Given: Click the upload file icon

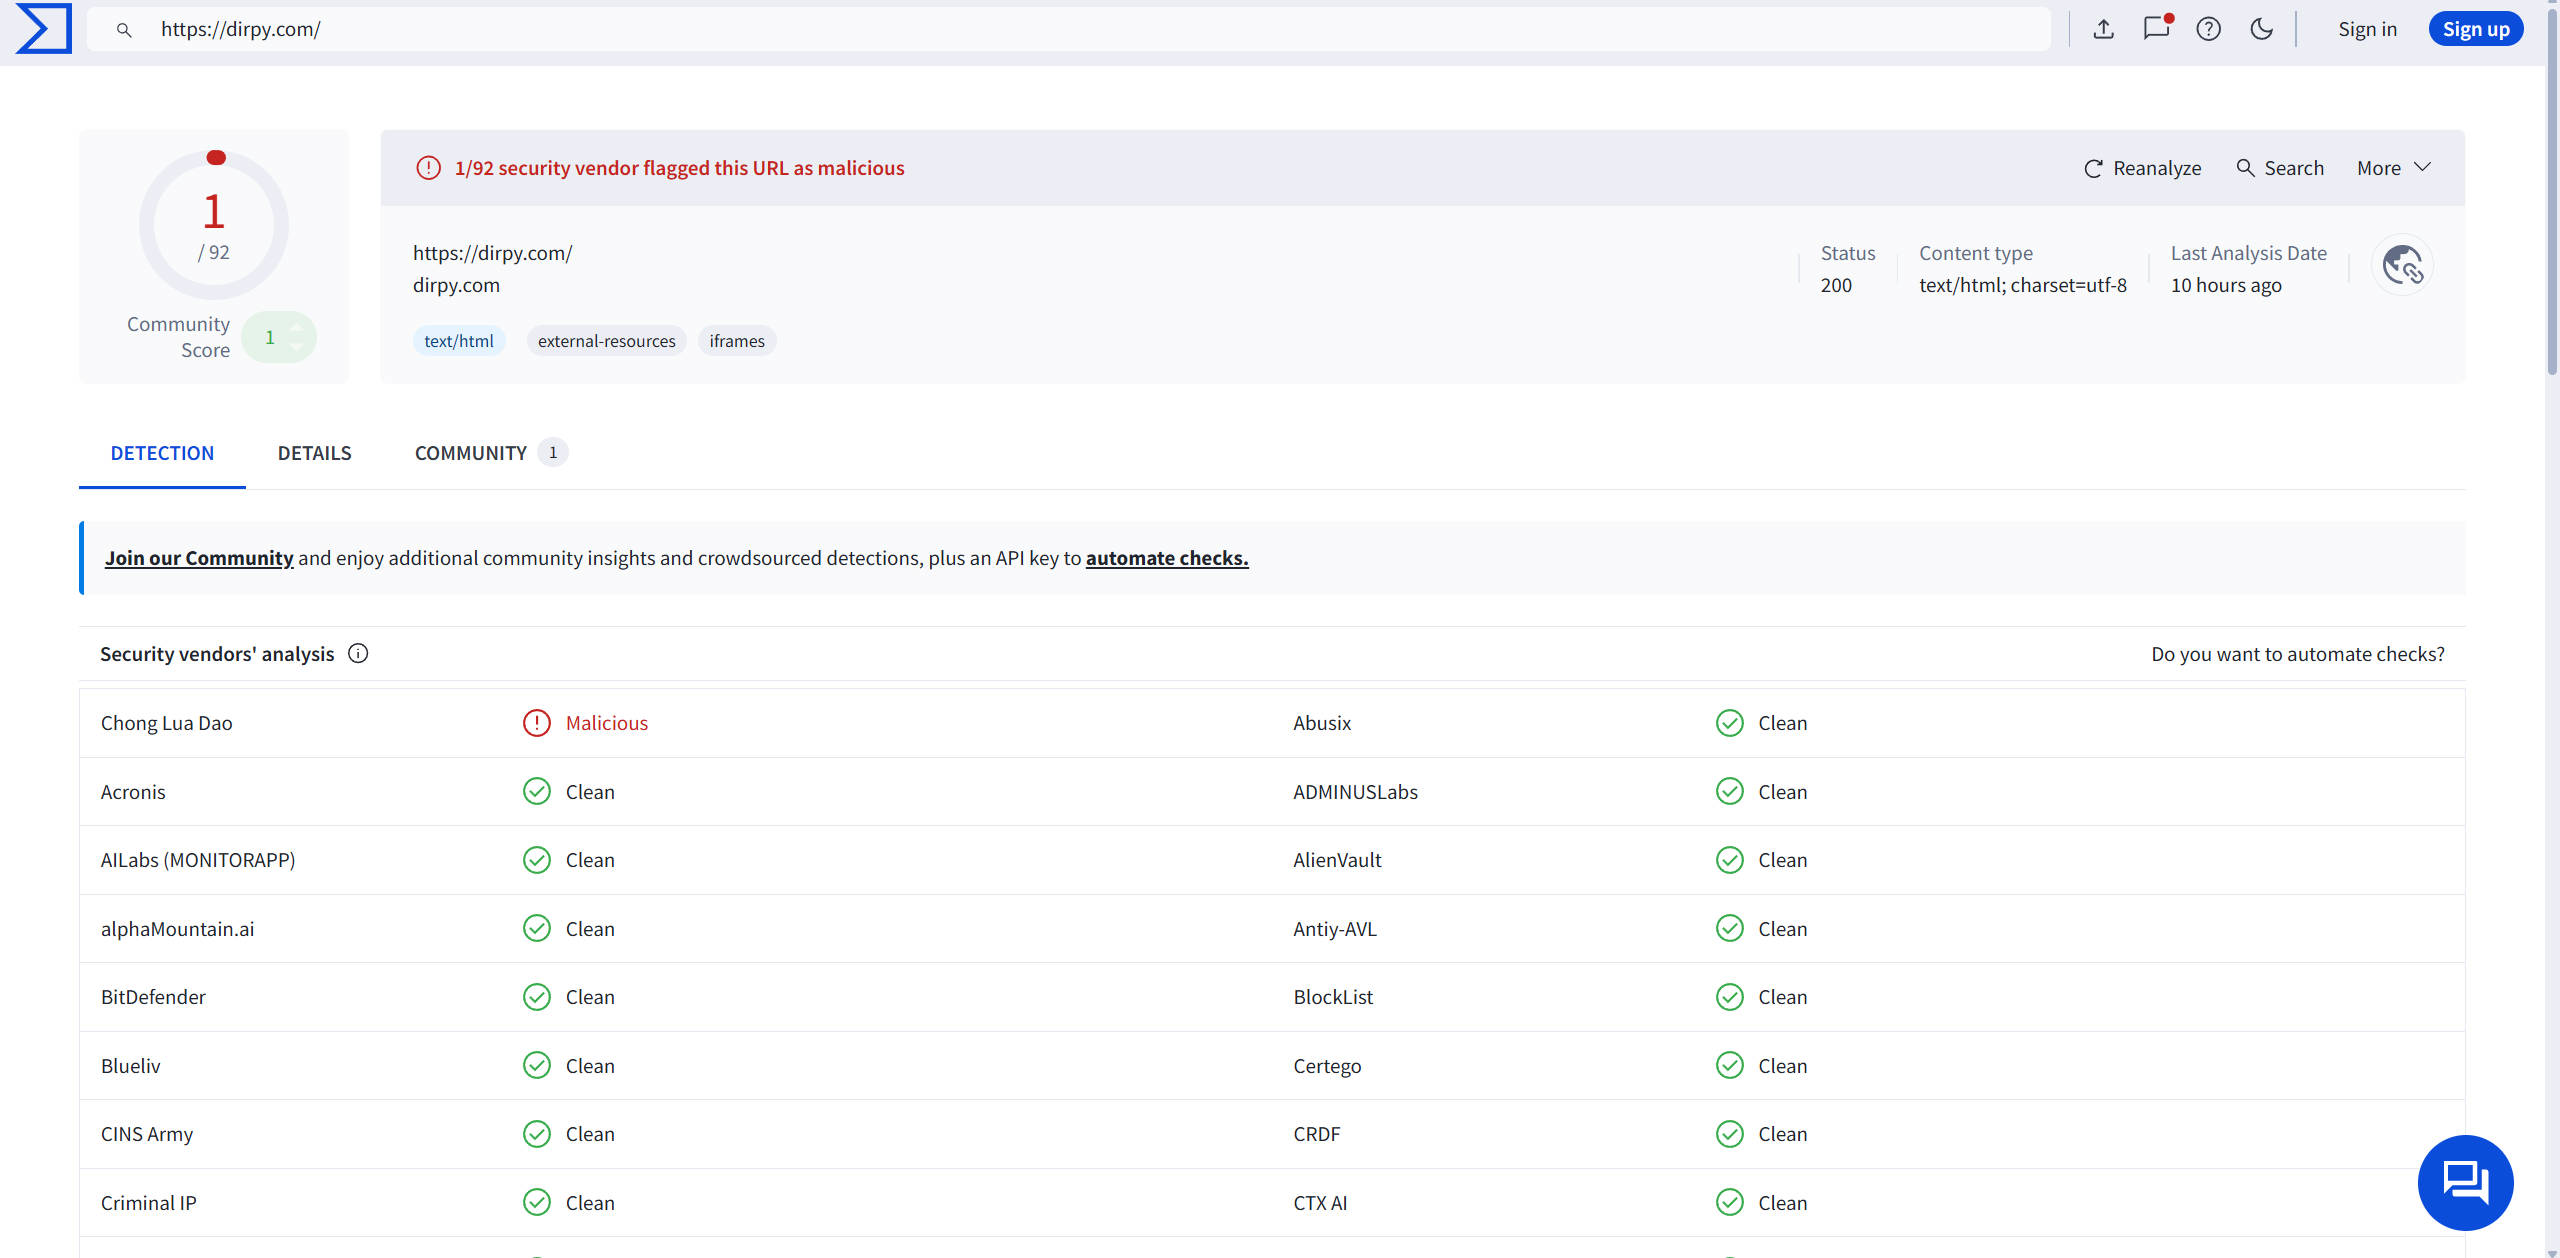Looking at the screenshot, I should 2104,29.
